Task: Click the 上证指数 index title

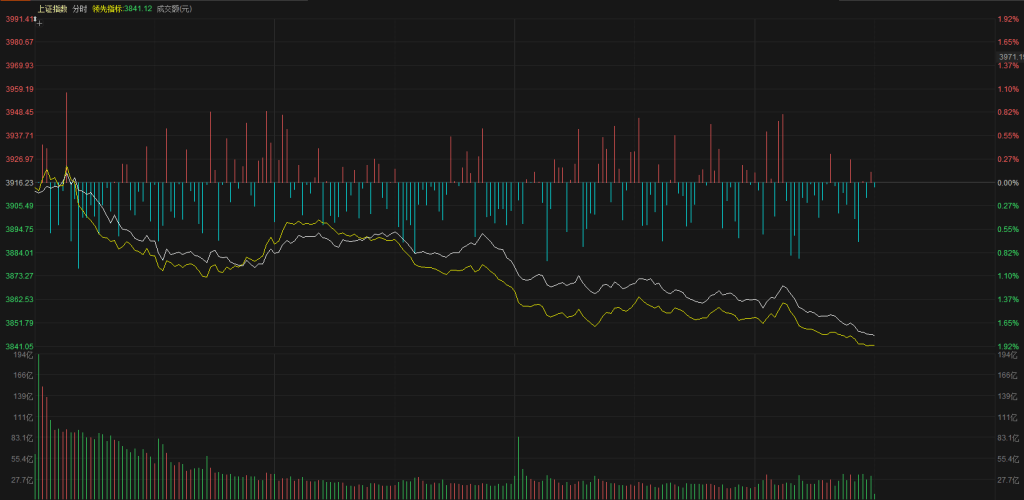Action: click(51, 9)
